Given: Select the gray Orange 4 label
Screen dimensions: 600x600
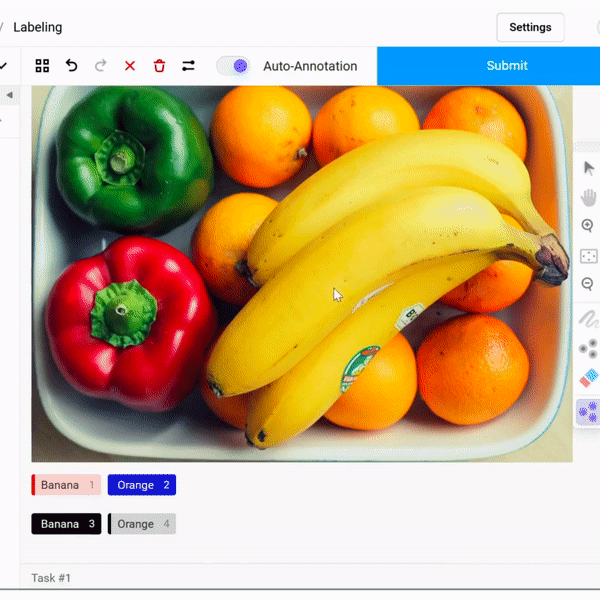Looking at the screenshot, I should 142,524.
